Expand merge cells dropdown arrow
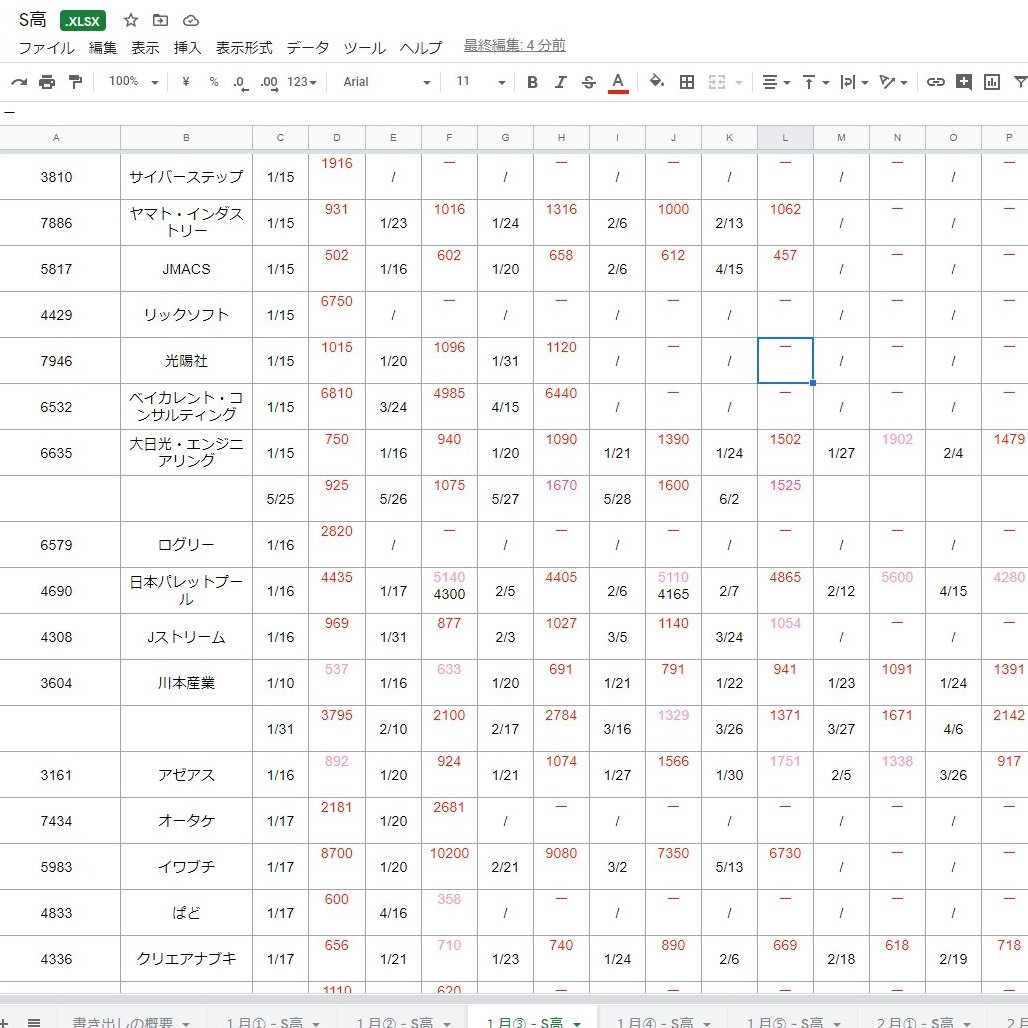 point(739,83)
